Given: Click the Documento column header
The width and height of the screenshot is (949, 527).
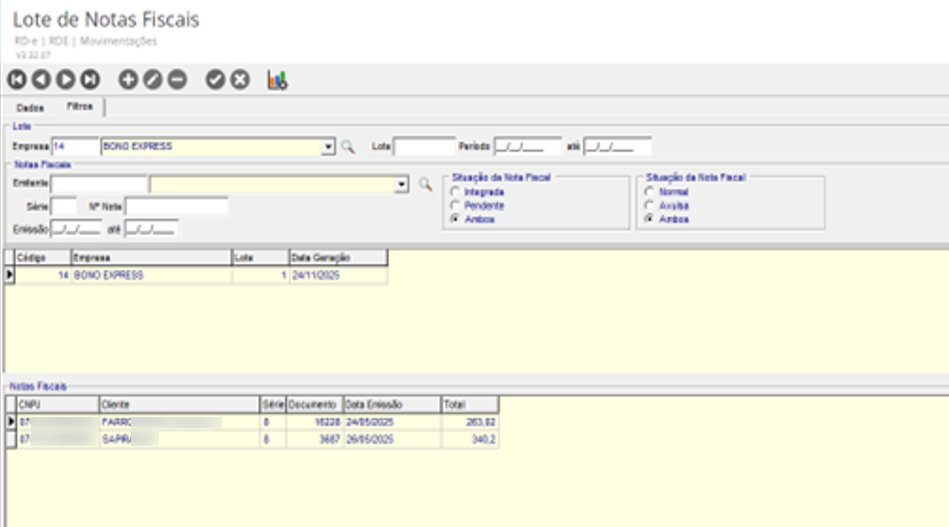Looking at the screenshot, I should [314, 405].
